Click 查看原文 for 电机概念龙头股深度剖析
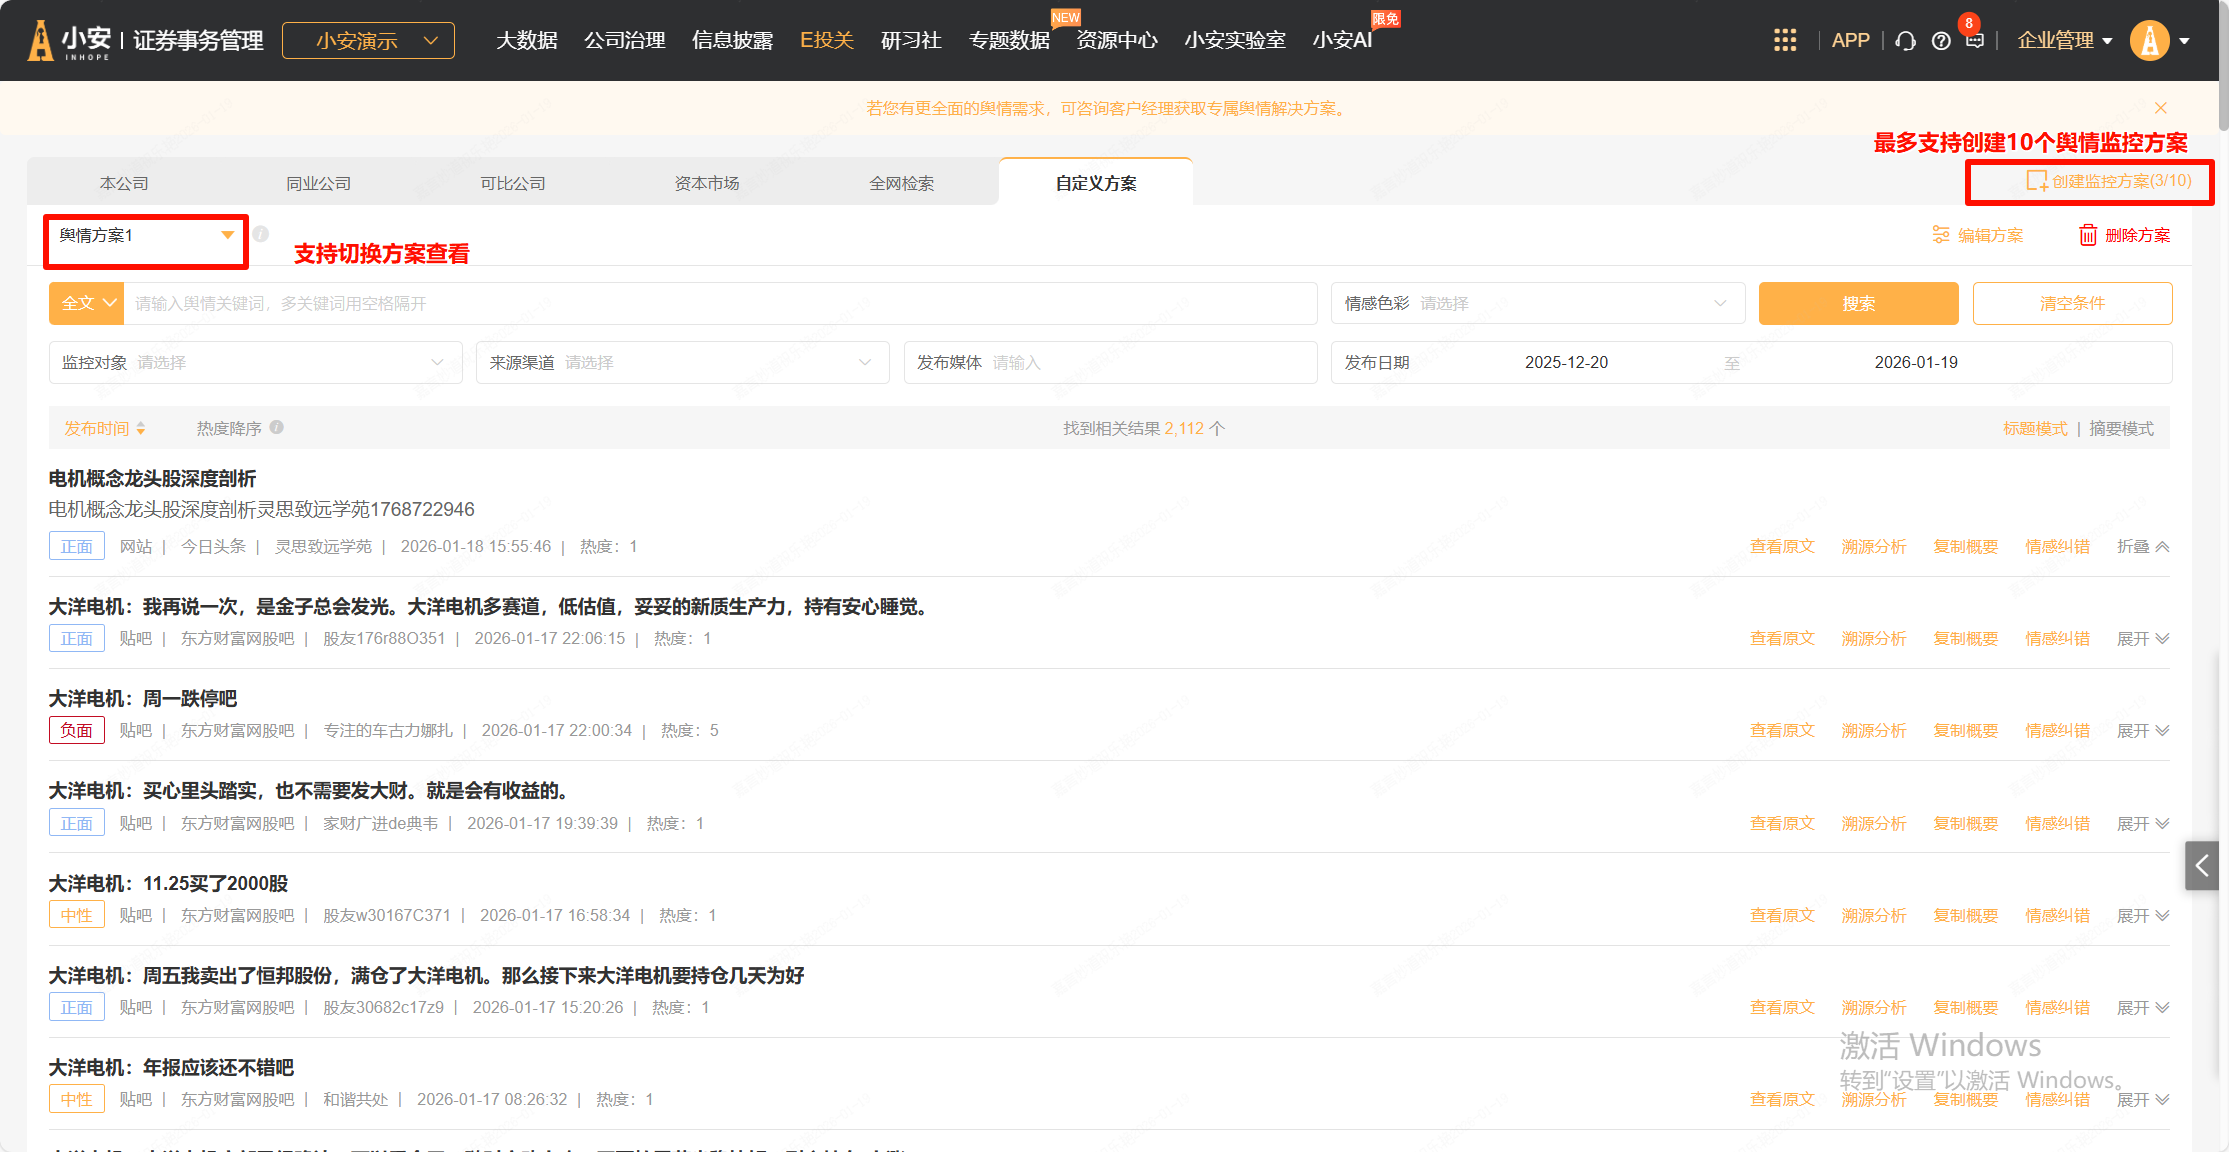Image resolution: width=2229 pixels, height=1152 pixels. 1781,546
